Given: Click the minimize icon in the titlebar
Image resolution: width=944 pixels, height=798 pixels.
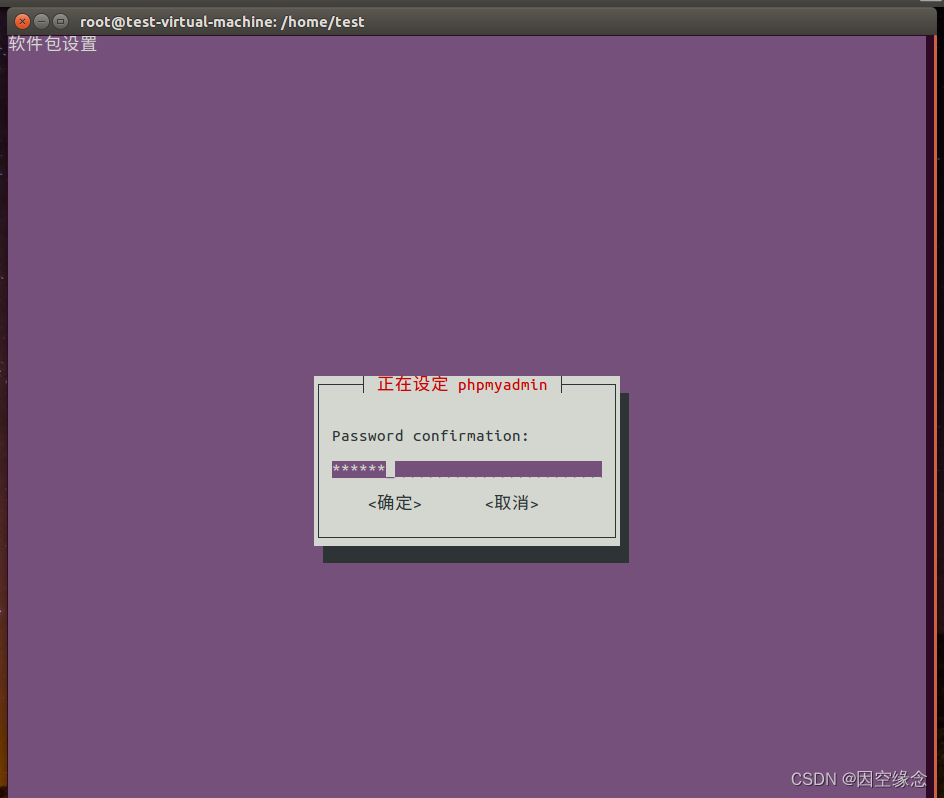Looking at the screenshot, I should pos(41,20).
